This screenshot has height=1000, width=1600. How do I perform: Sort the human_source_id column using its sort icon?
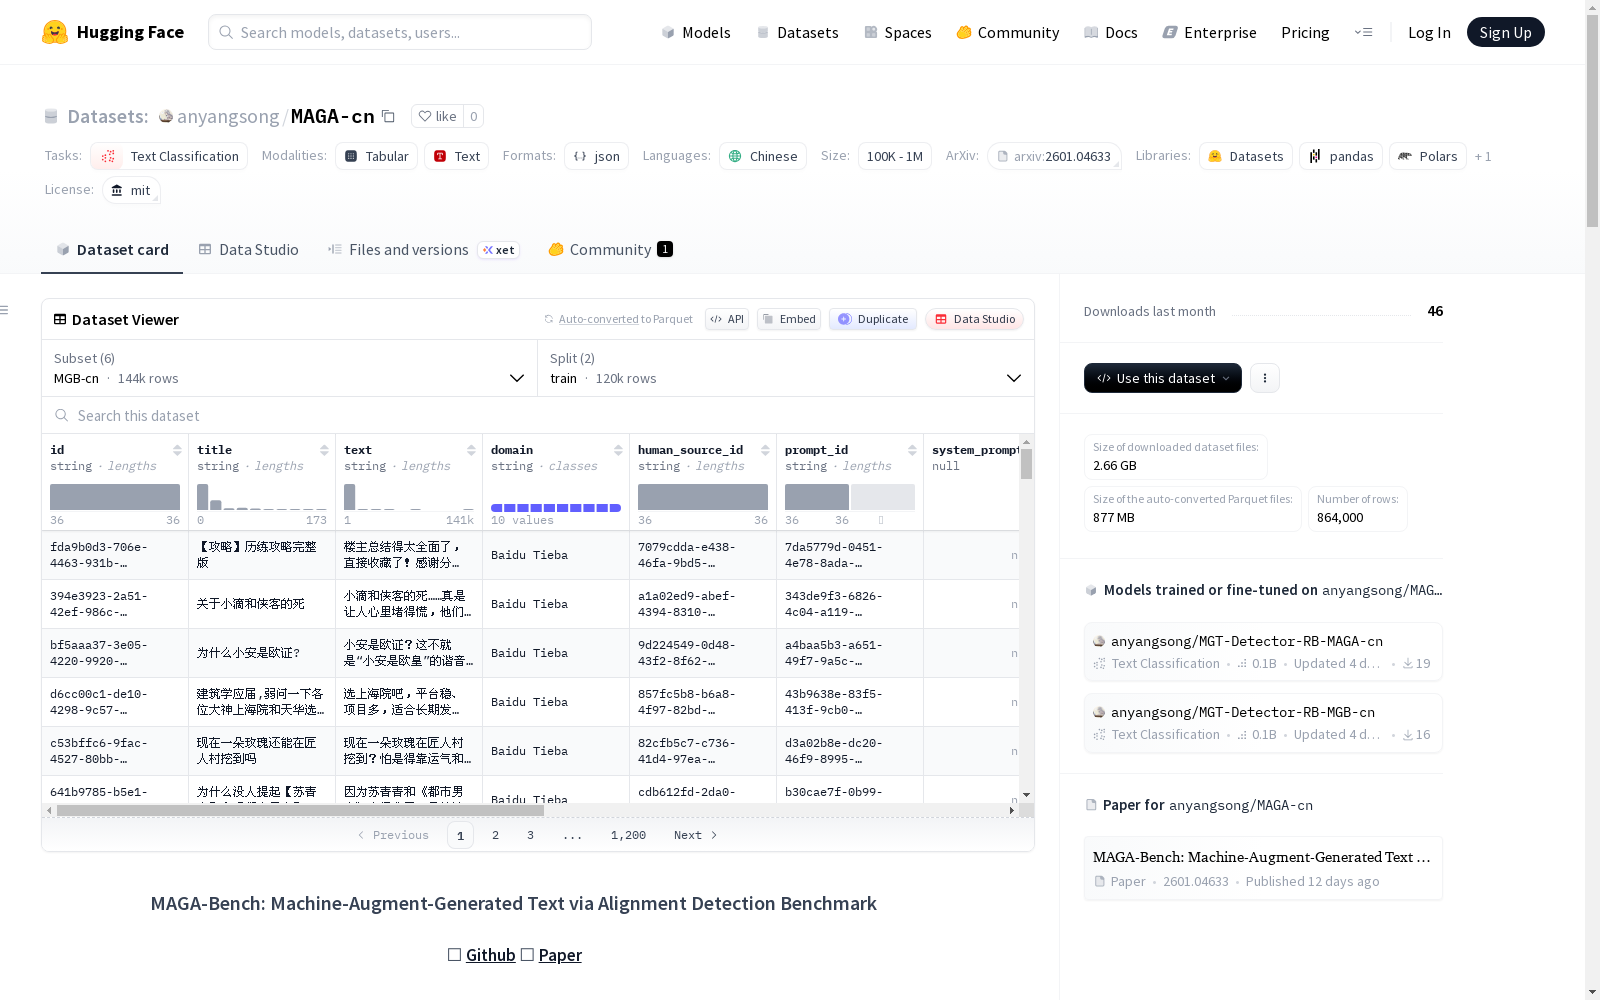click(x=765, y=450)
